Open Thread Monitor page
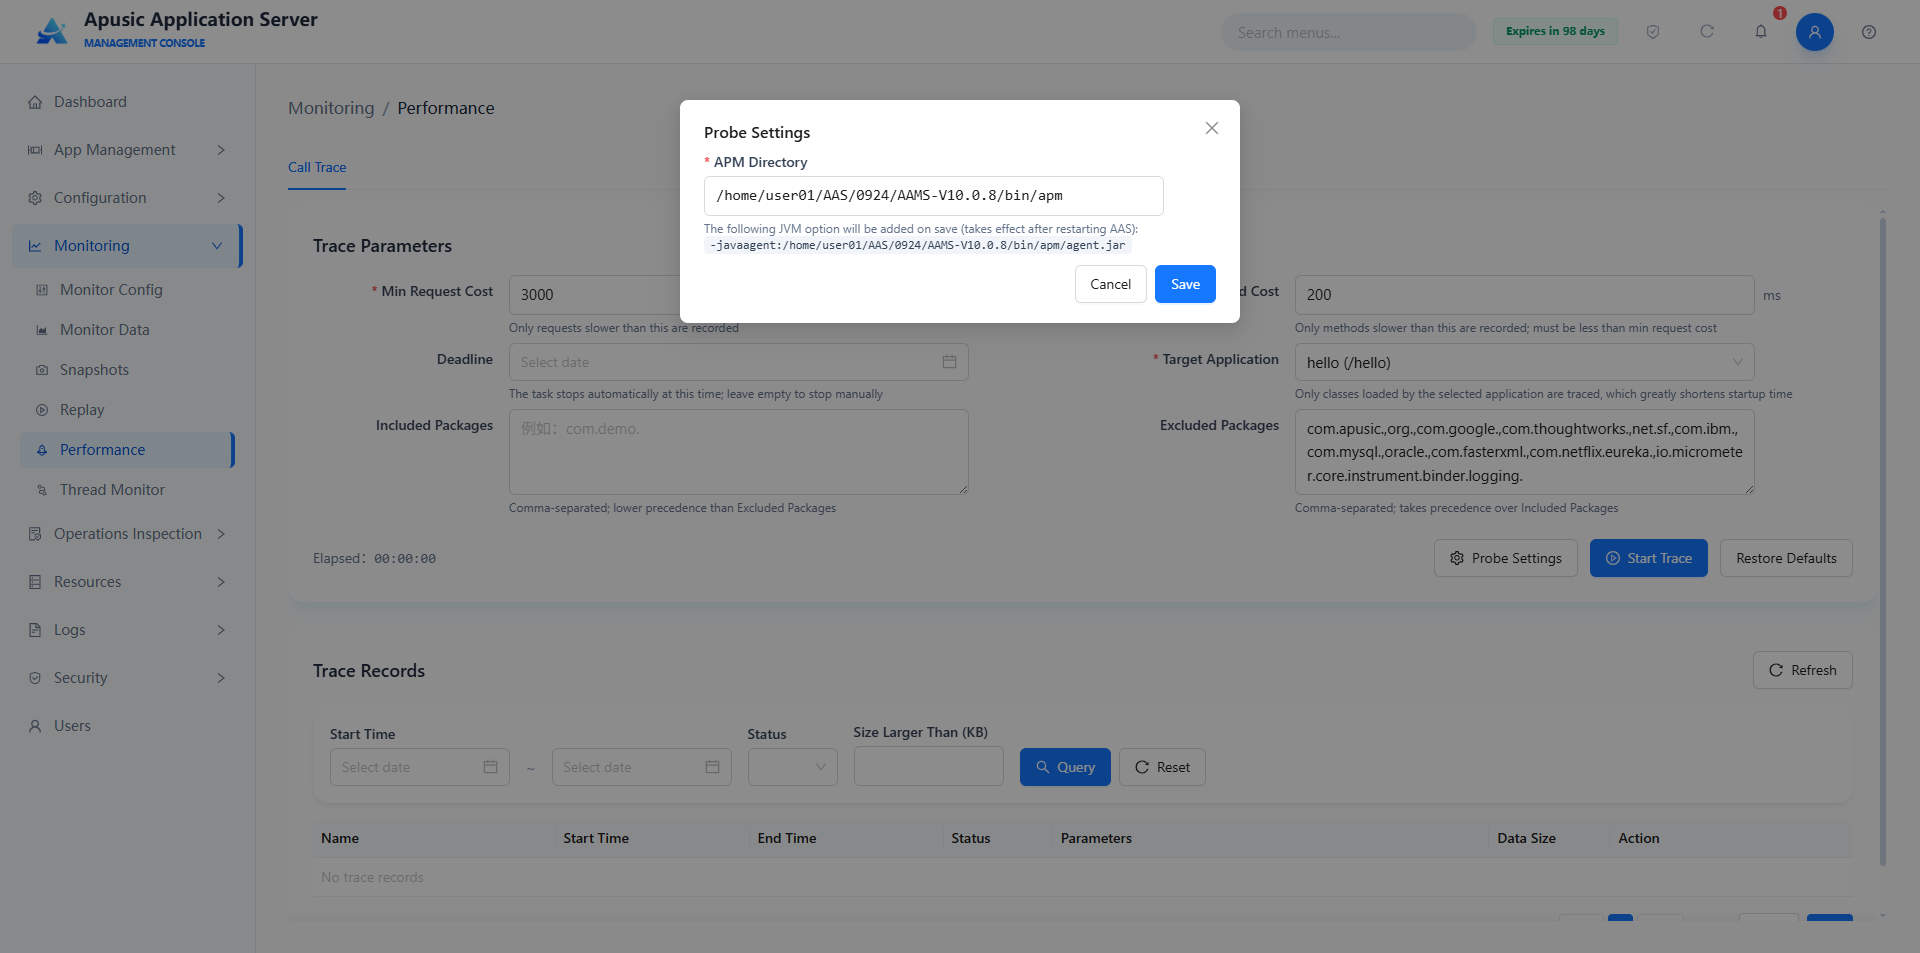 [127, 490]
